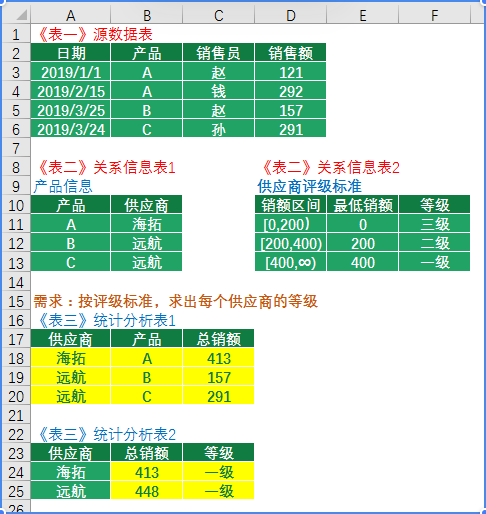486x514 pixels.
Task: Click the 销售额 header cell
Action: [x=290, y=53]
